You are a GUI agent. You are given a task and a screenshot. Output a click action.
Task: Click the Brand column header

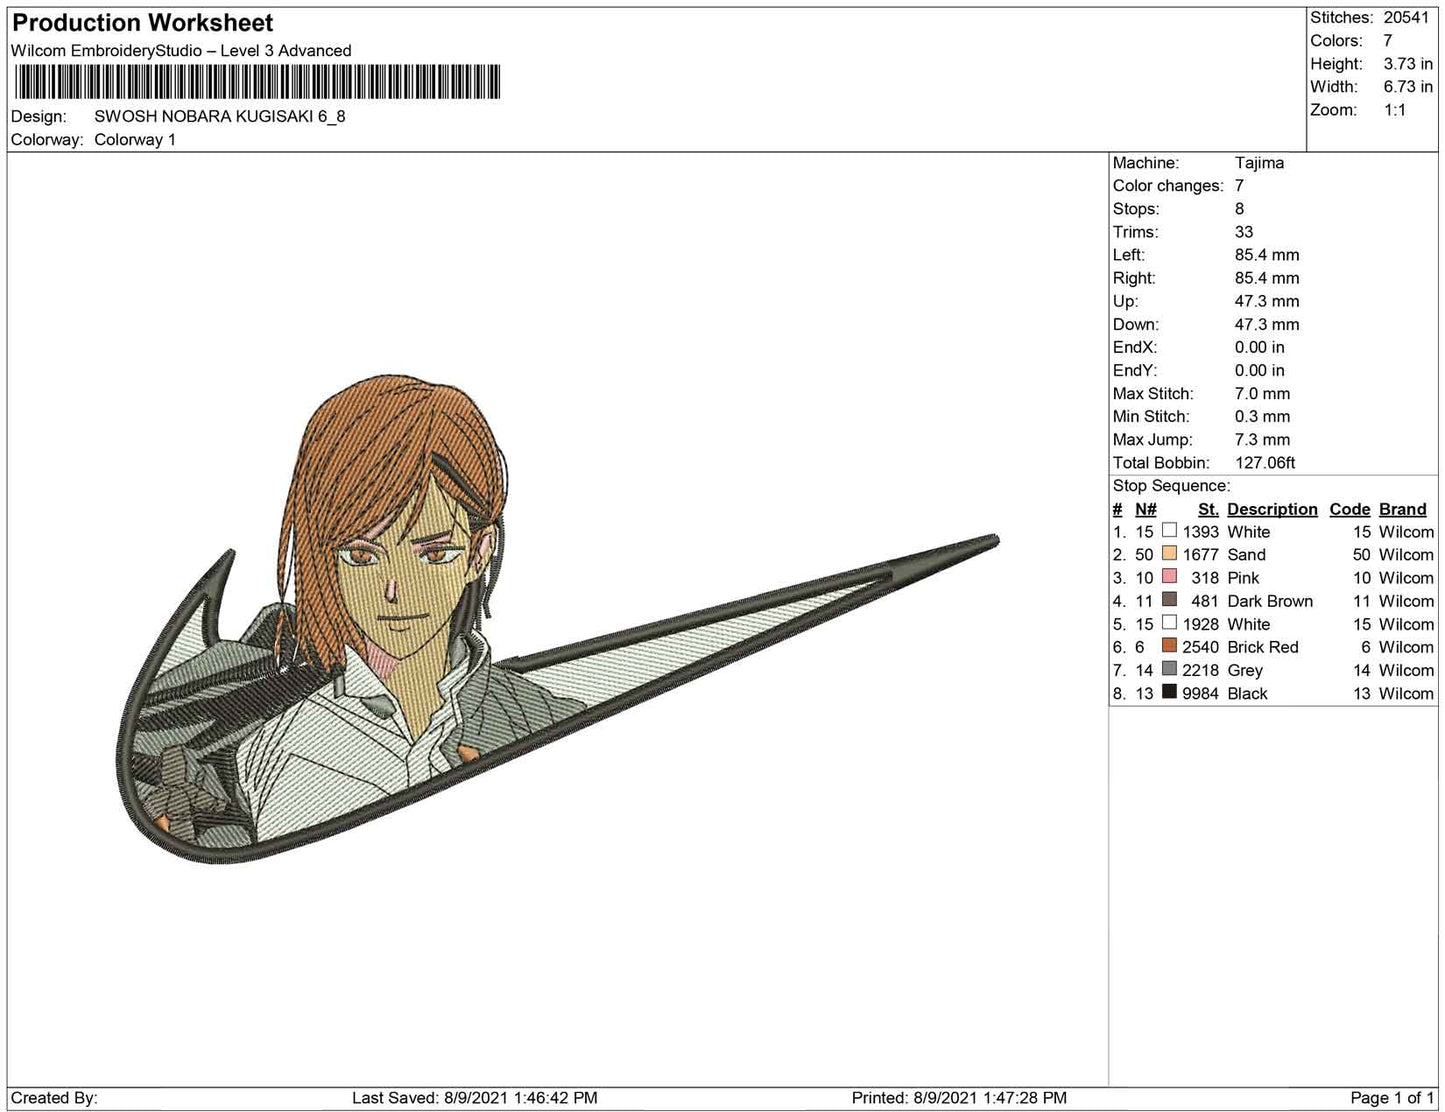tap(1402, 509)
